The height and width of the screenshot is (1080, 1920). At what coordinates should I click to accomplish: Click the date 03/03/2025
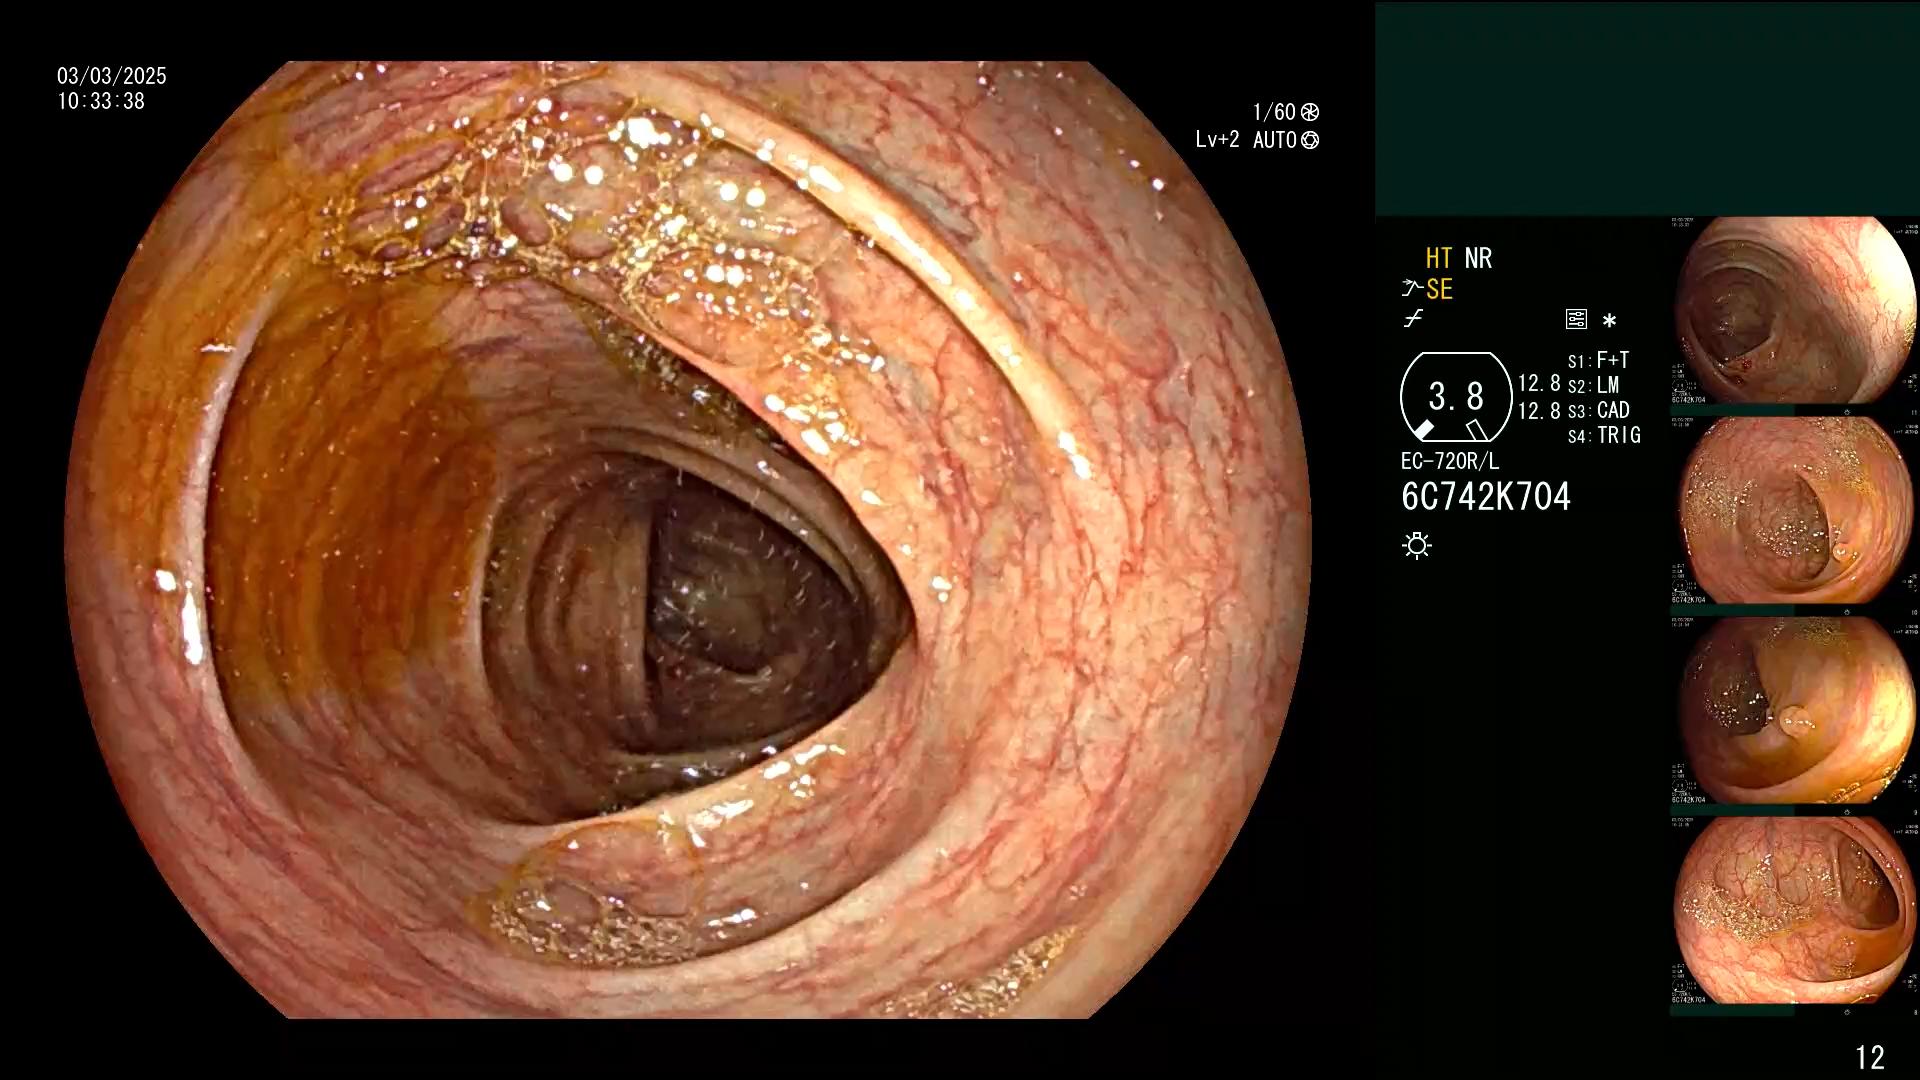click(x=112, y=76)
